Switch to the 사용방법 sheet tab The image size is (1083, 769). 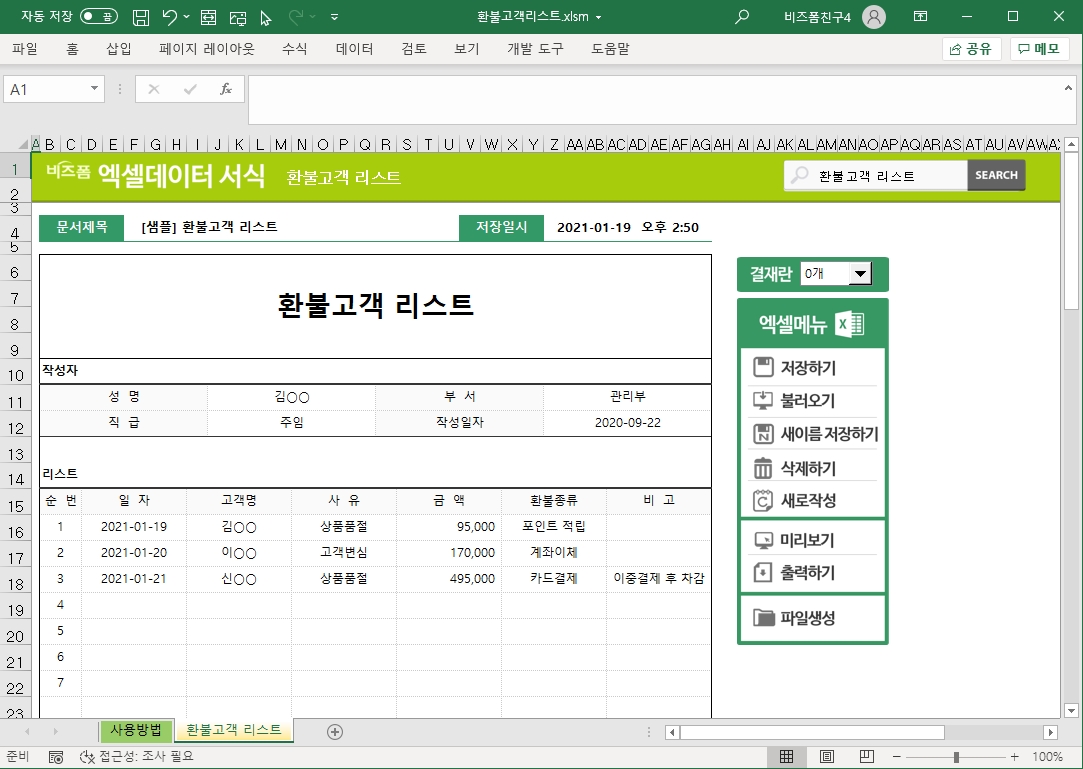tap(136, 730)
